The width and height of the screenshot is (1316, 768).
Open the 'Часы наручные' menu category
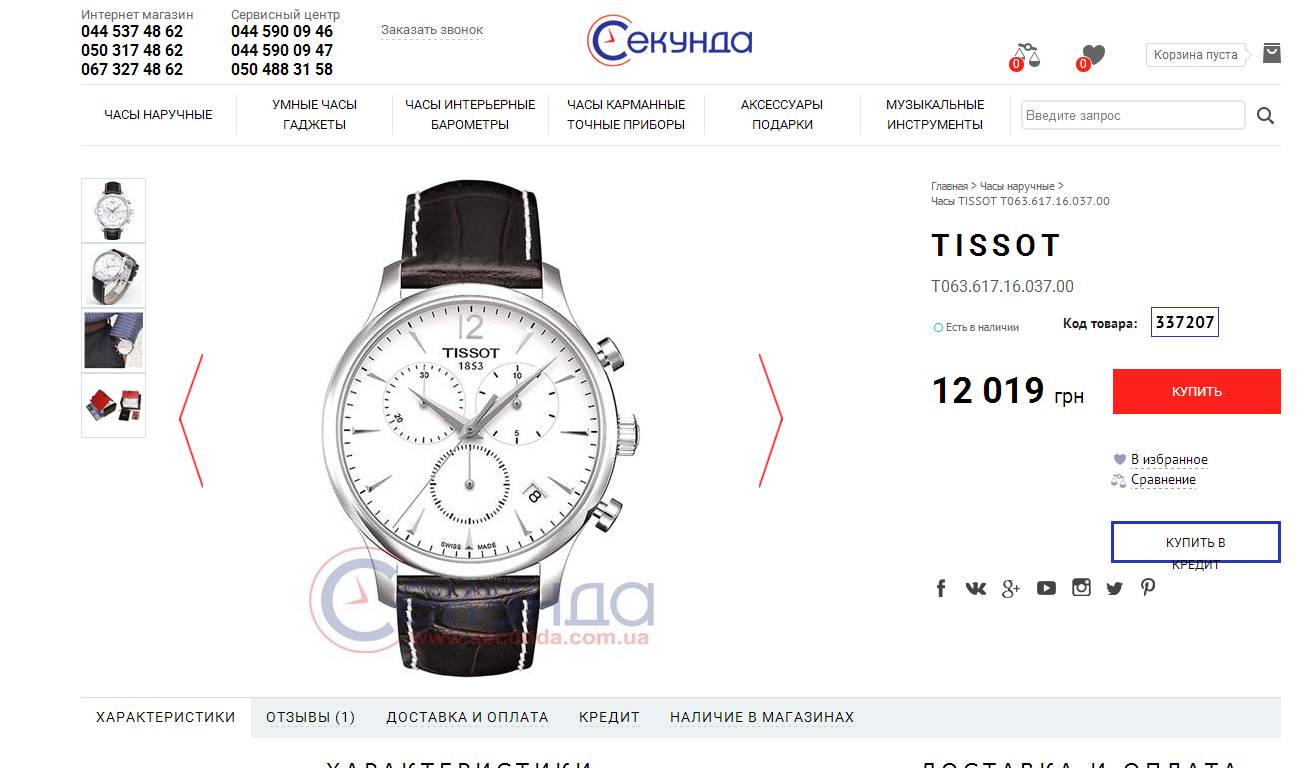pos(158,115)
